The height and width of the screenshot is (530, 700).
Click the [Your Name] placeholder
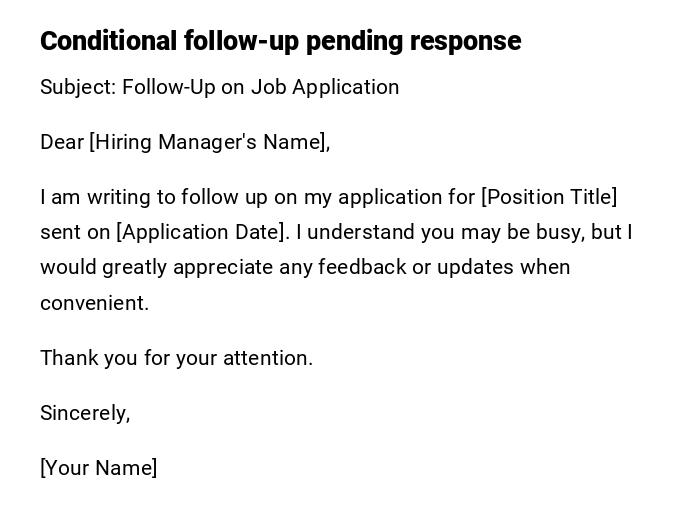tap(98, 468)
